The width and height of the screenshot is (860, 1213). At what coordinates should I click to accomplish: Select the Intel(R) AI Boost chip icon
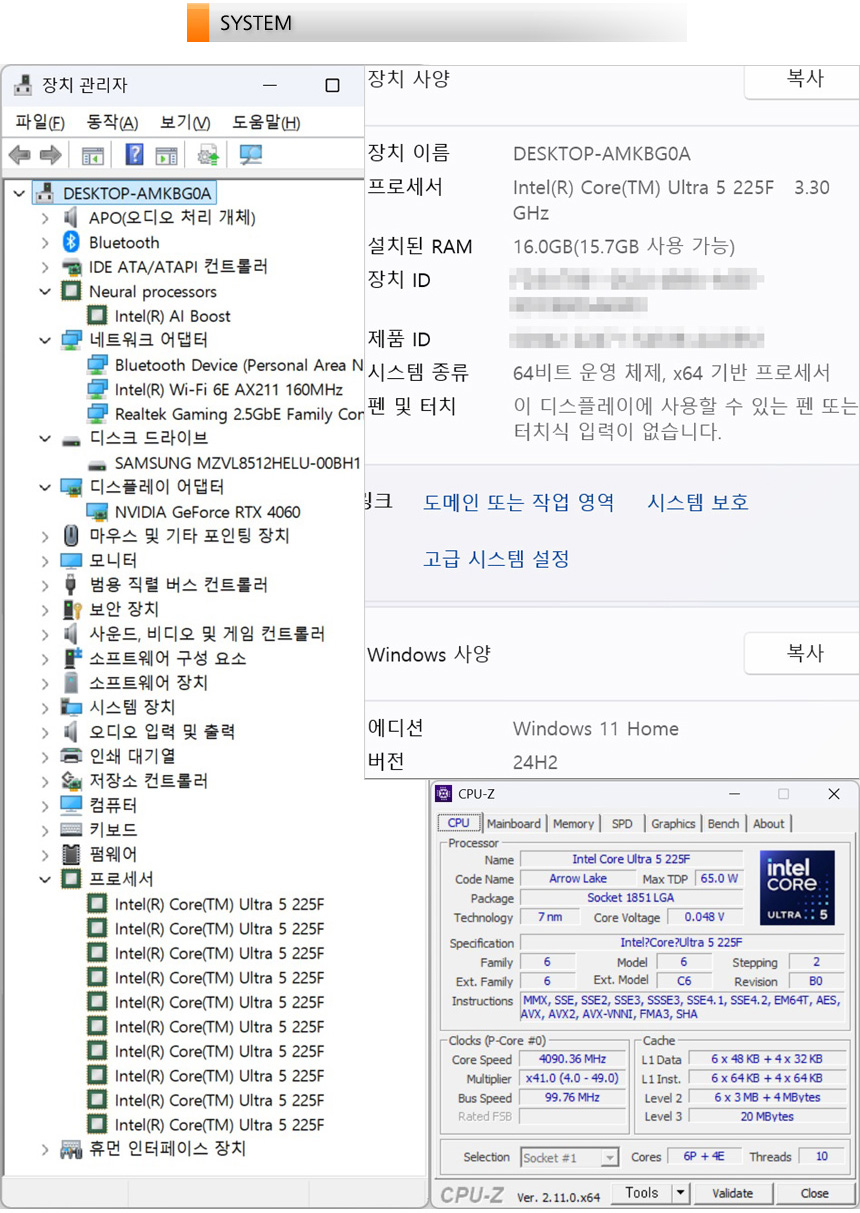97,316
